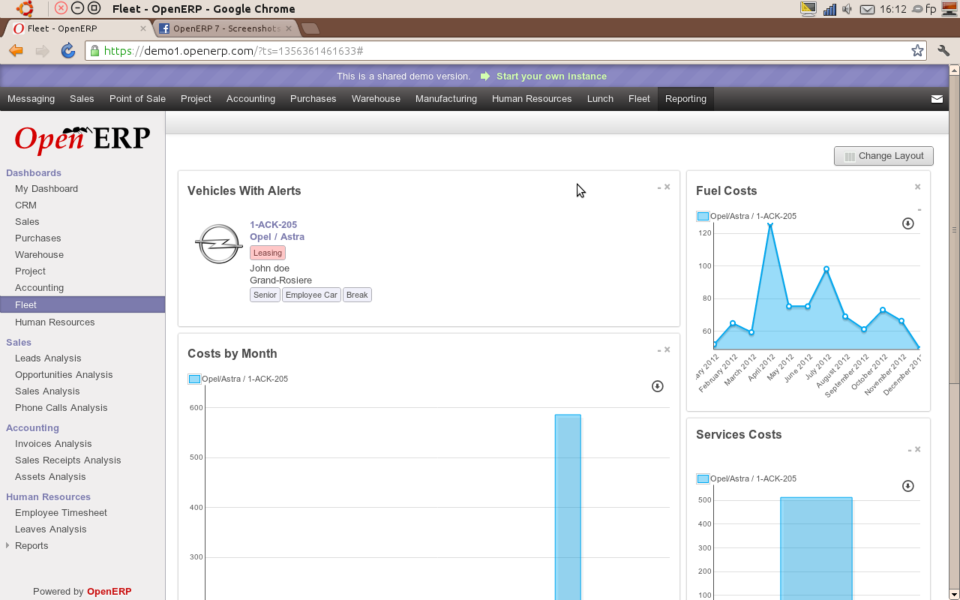Viewport: 960px width, 600px height.
Task: Expand the Reports section in the sidebar
Action: coord(7,546)
